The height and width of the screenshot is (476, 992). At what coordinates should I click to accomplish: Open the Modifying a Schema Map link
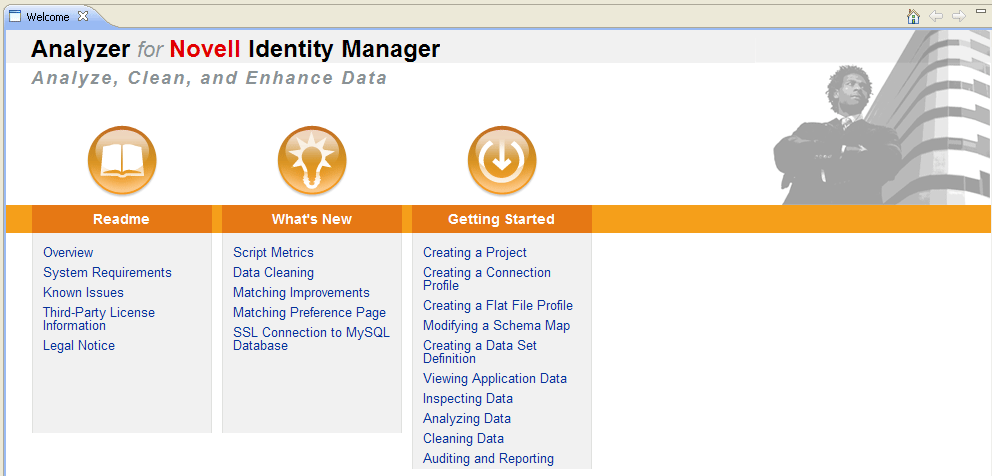(x=496, y=326)
